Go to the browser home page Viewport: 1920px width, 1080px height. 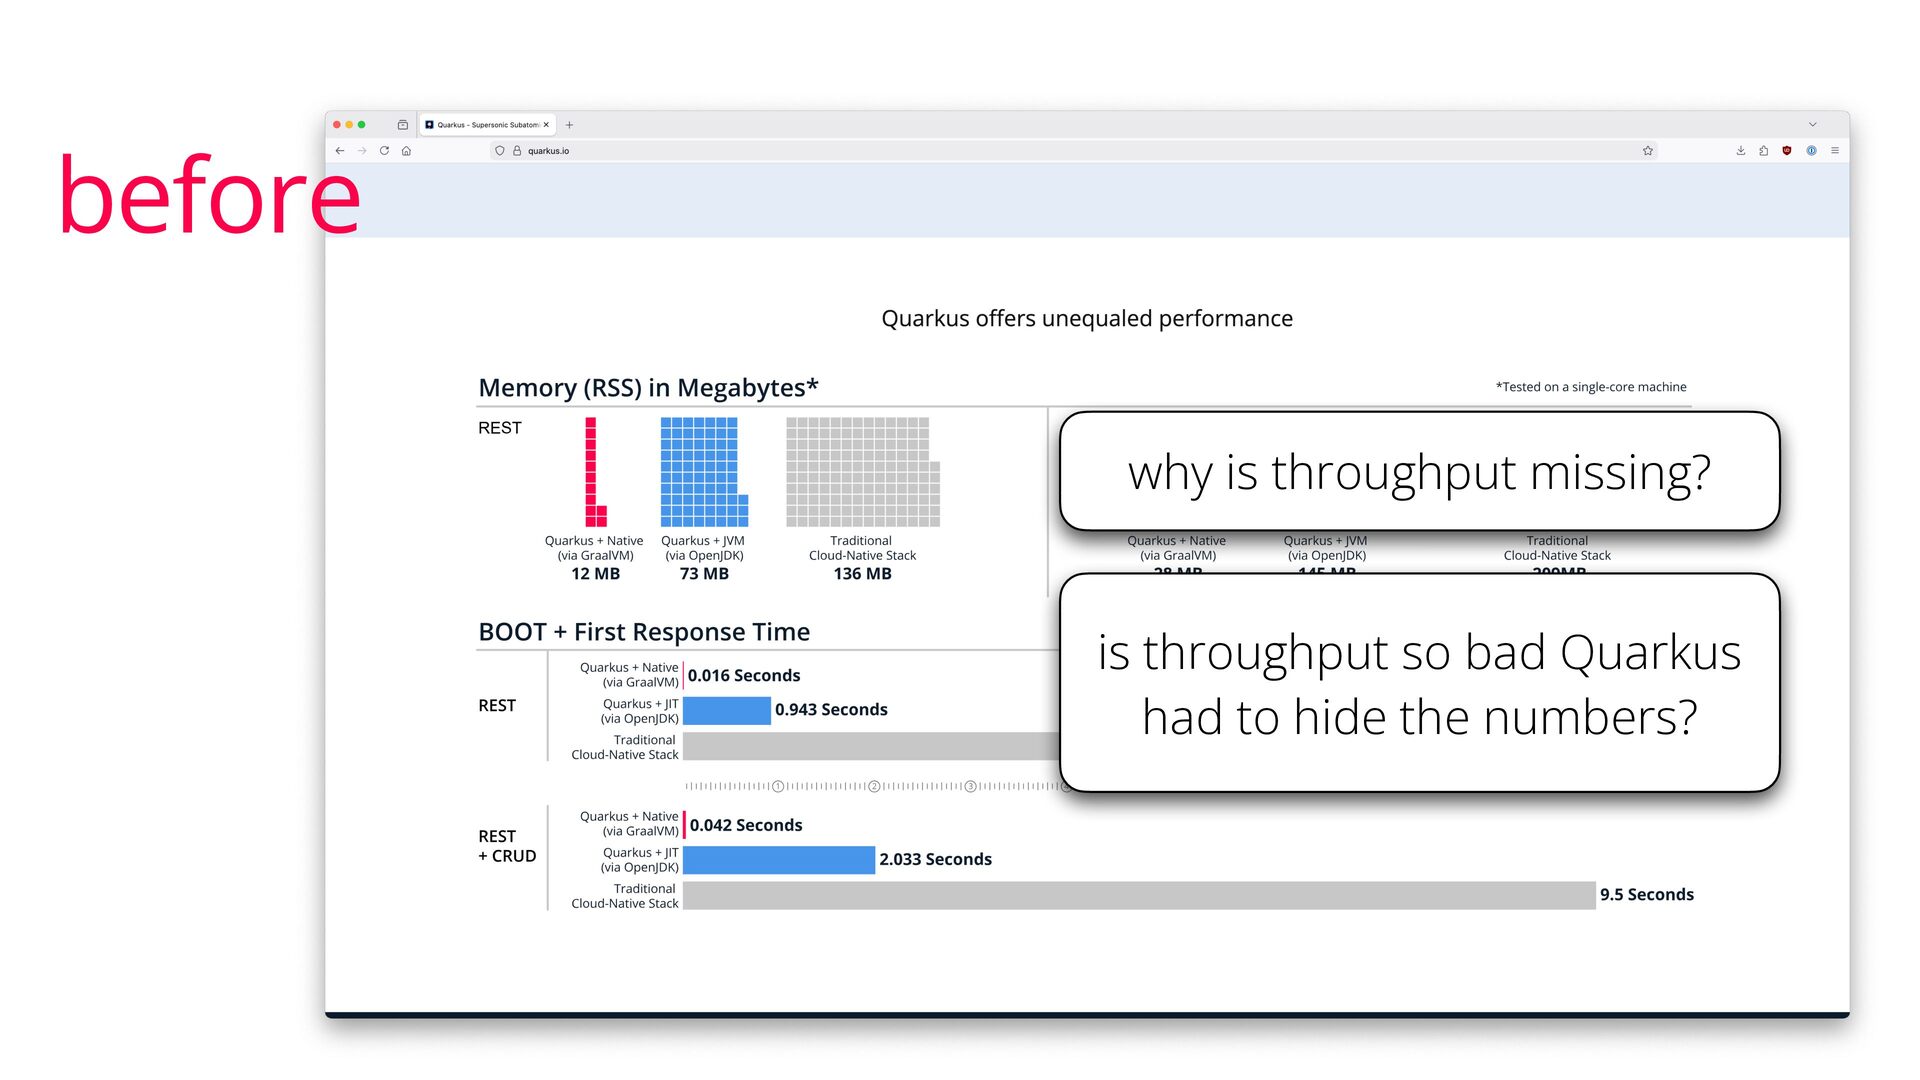[x=406, y=151]
